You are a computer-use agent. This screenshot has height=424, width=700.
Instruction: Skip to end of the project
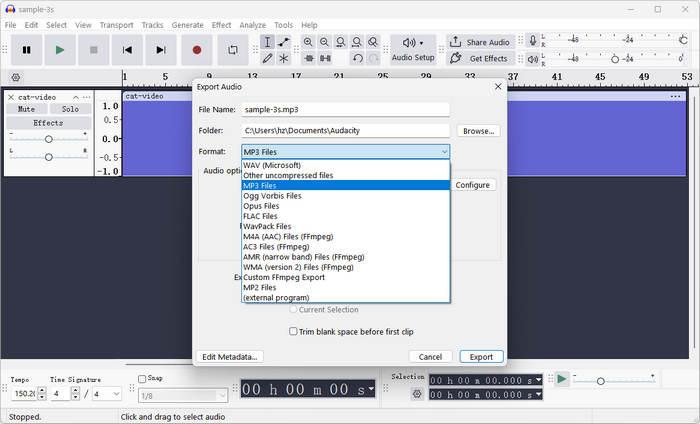161,50
